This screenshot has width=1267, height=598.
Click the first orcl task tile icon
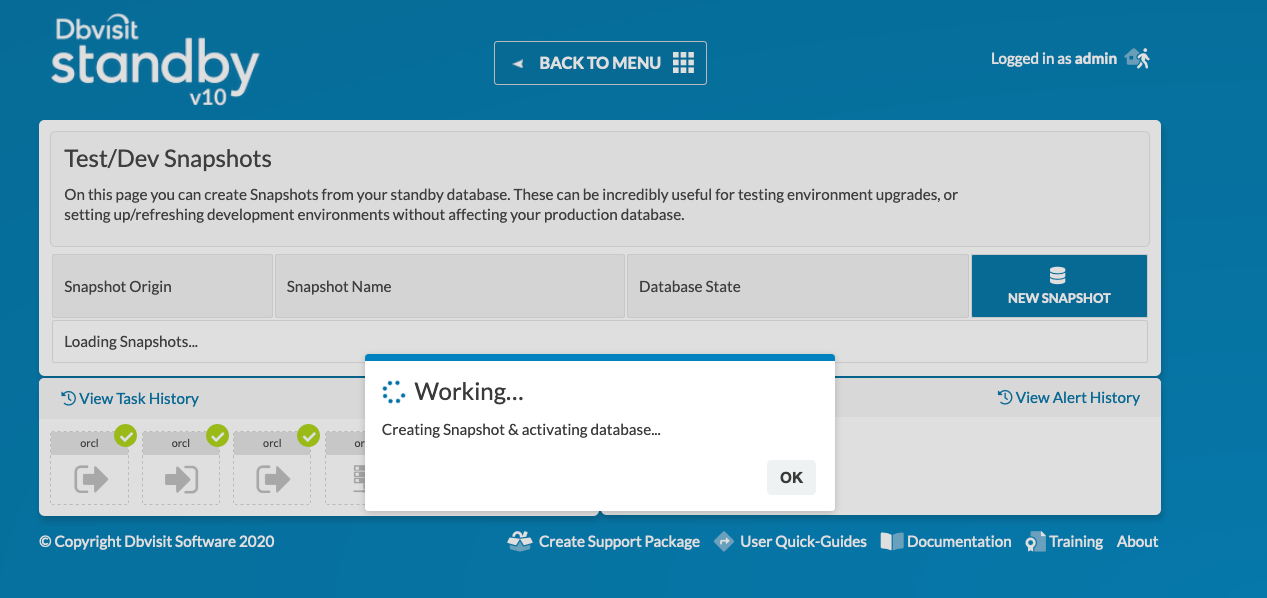[91, 480]
